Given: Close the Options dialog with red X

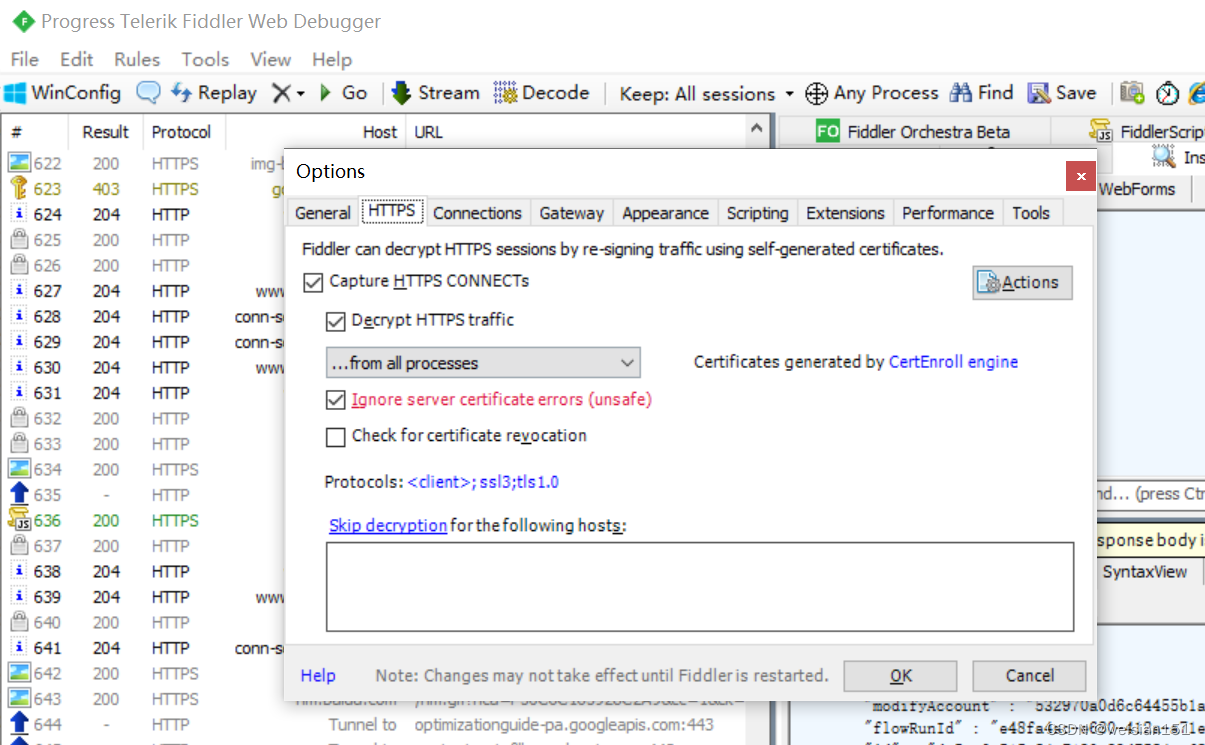Looking at the screenshot, I should click(1080, 176).
